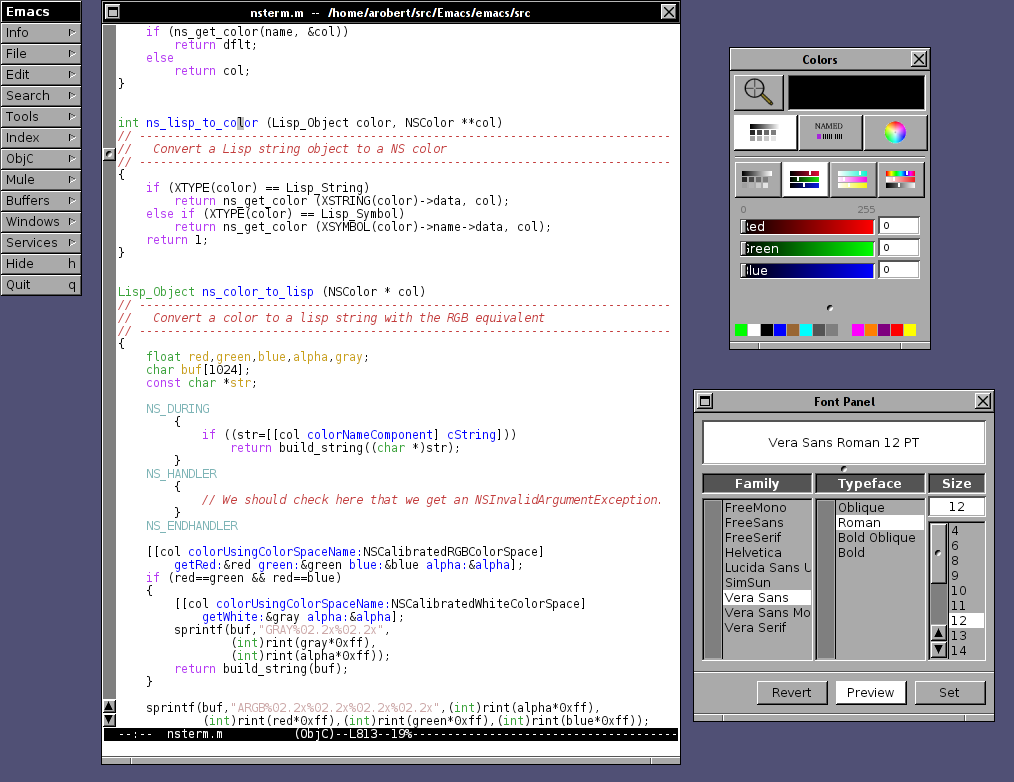Pick the cyan swatch in Colors panel

pos(806,330)
